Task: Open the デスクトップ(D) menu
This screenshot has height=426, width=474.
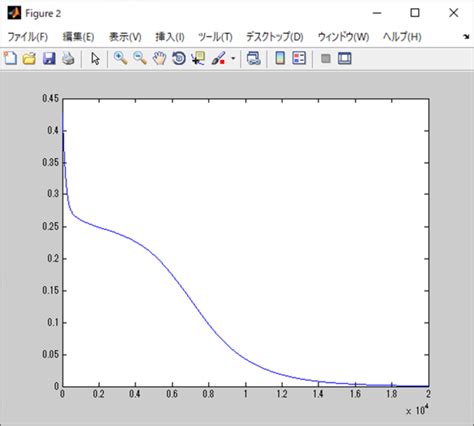Action: (x=275, y=37)
